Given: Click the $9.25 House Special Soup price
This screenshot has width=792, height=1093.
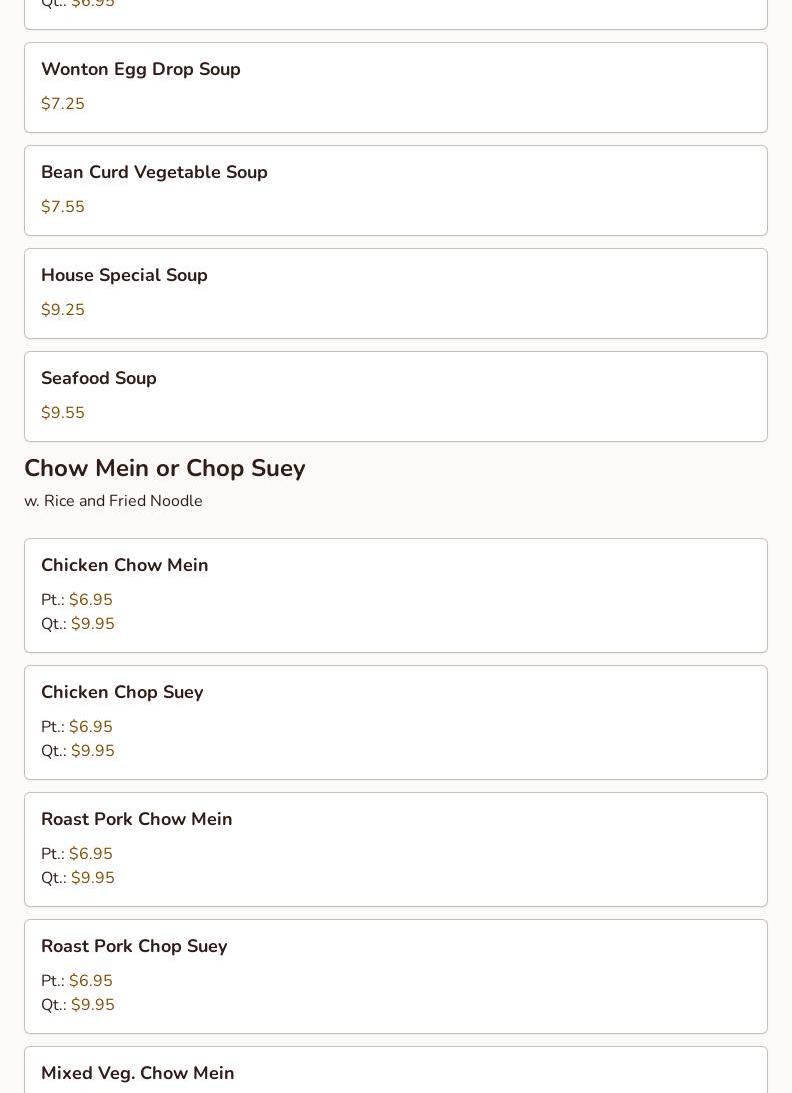Looking at the screenshot, I should click(63, 310).
